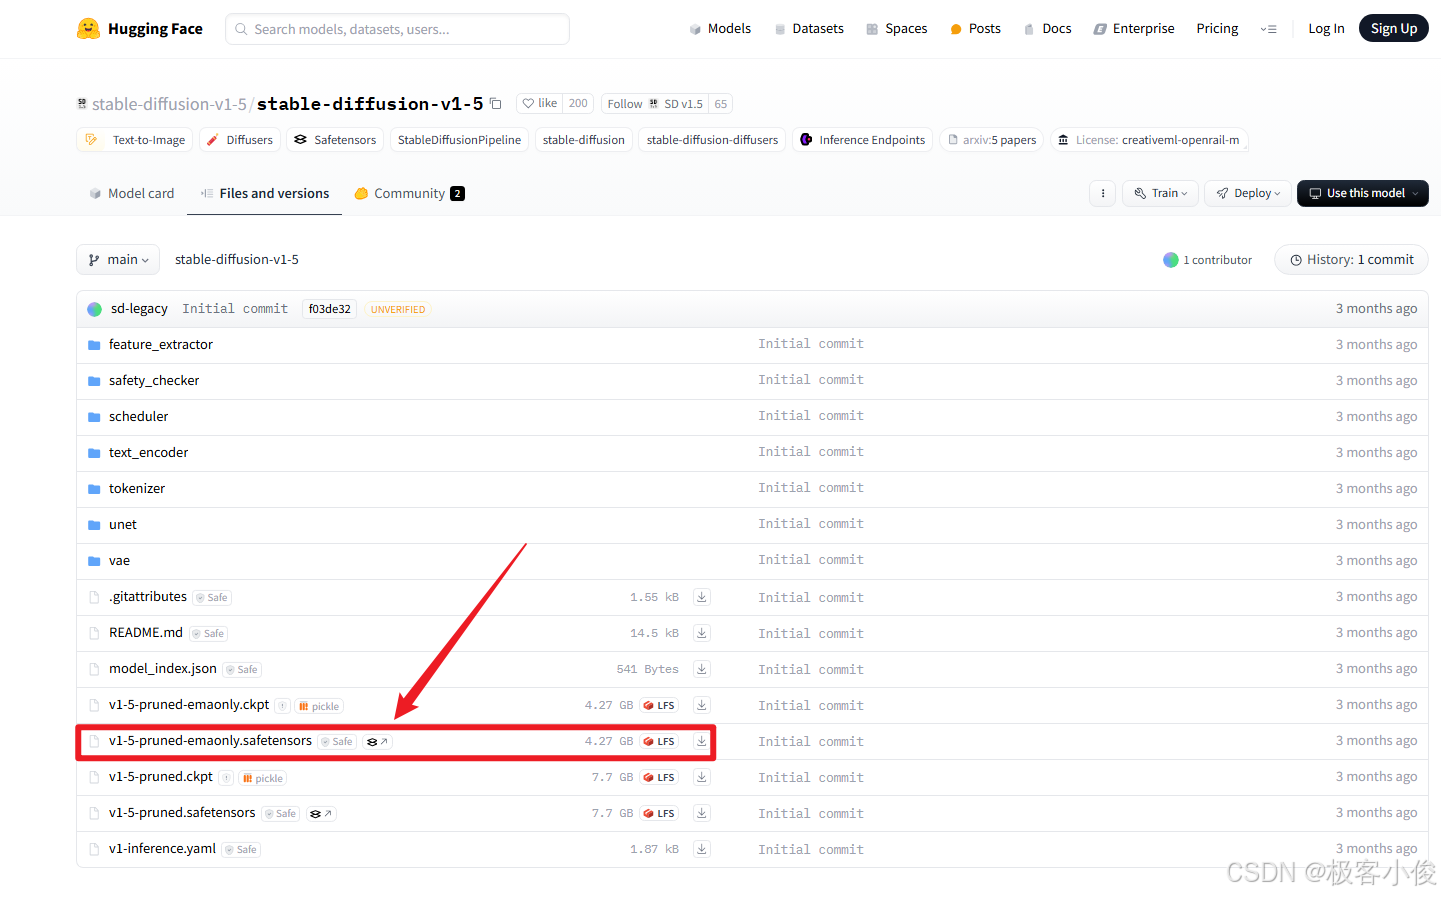Click the LFS badge for v1-5-pruned-emaonly.ckpt
Viewport: 1441px width, 898px height.
point(659,706)
